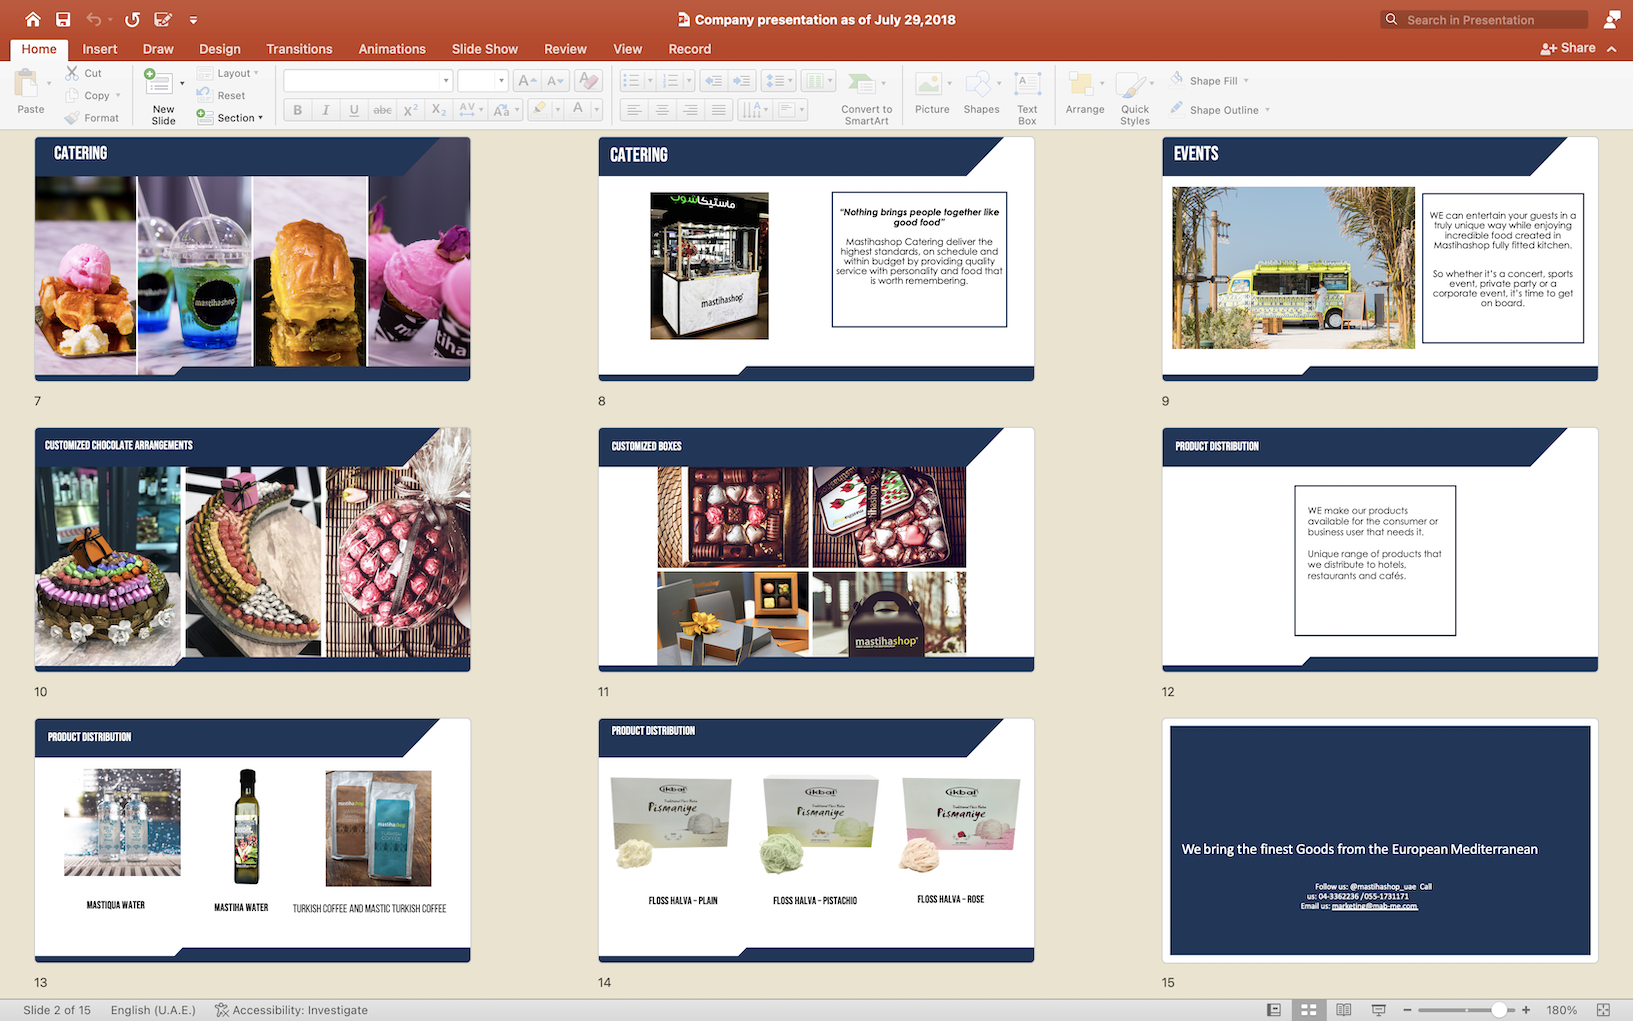Screen dimensions: 1633x1021
Task: Click the Increase Indent icon
Action: pyautogui.click(x=741, y=81)
